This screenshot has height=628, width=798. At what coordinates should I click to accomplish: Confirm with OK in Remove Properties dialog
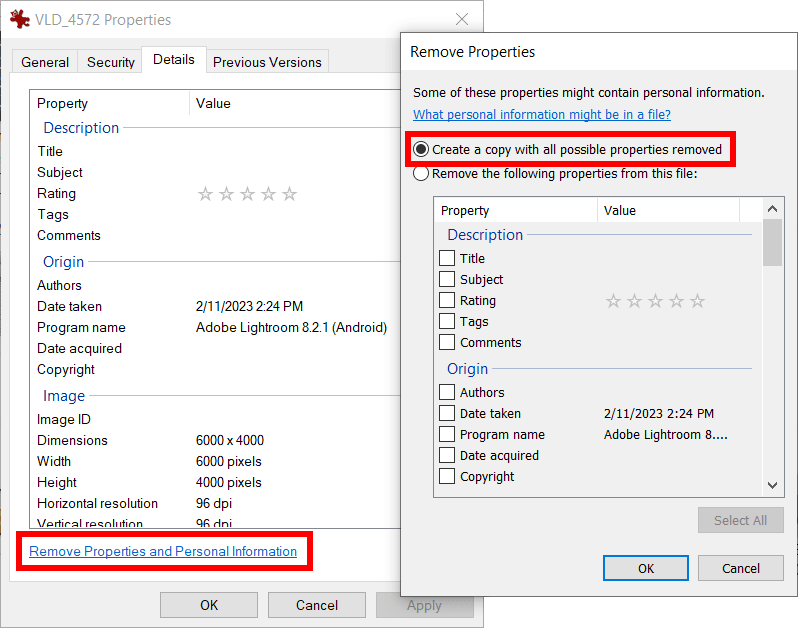point(645,568)
